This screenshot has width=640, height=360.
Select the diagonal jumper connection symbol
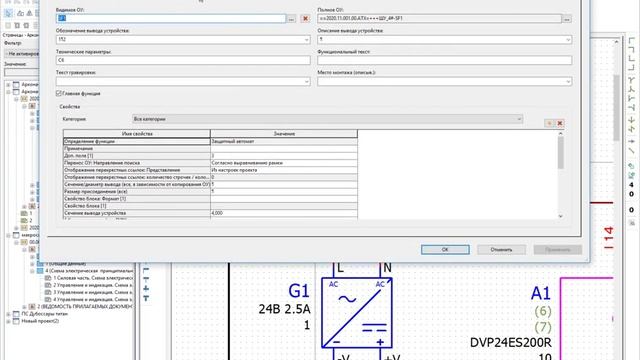(x=631, y=129)
